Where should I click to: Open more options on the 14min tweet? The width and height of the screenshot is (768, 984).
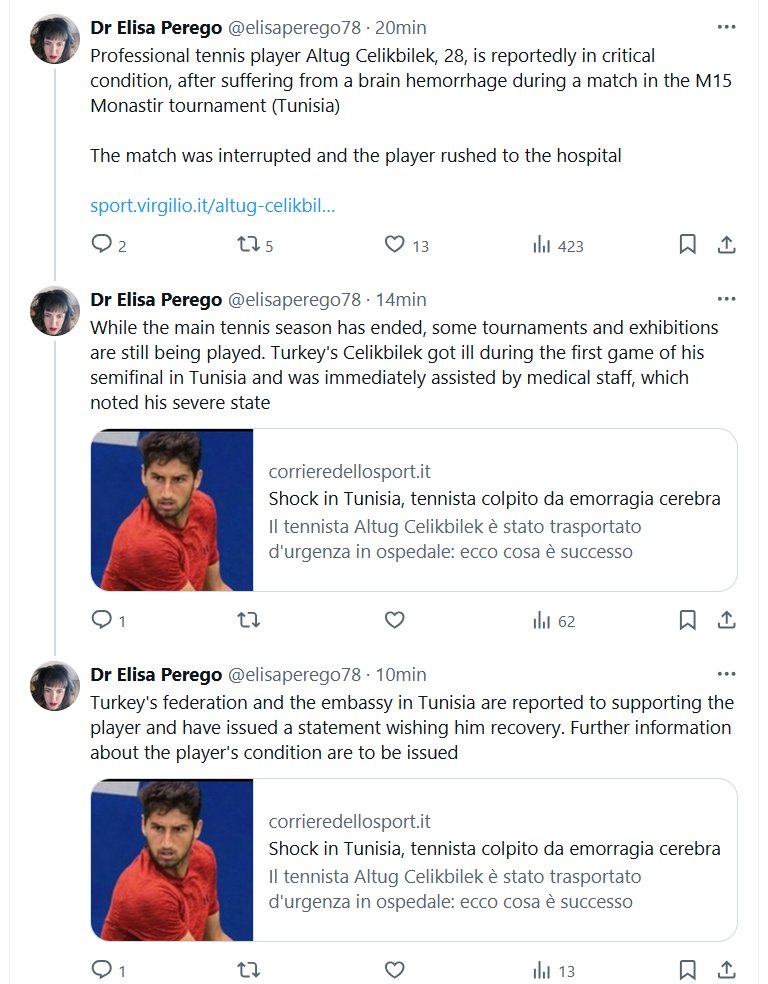point(726,299)
